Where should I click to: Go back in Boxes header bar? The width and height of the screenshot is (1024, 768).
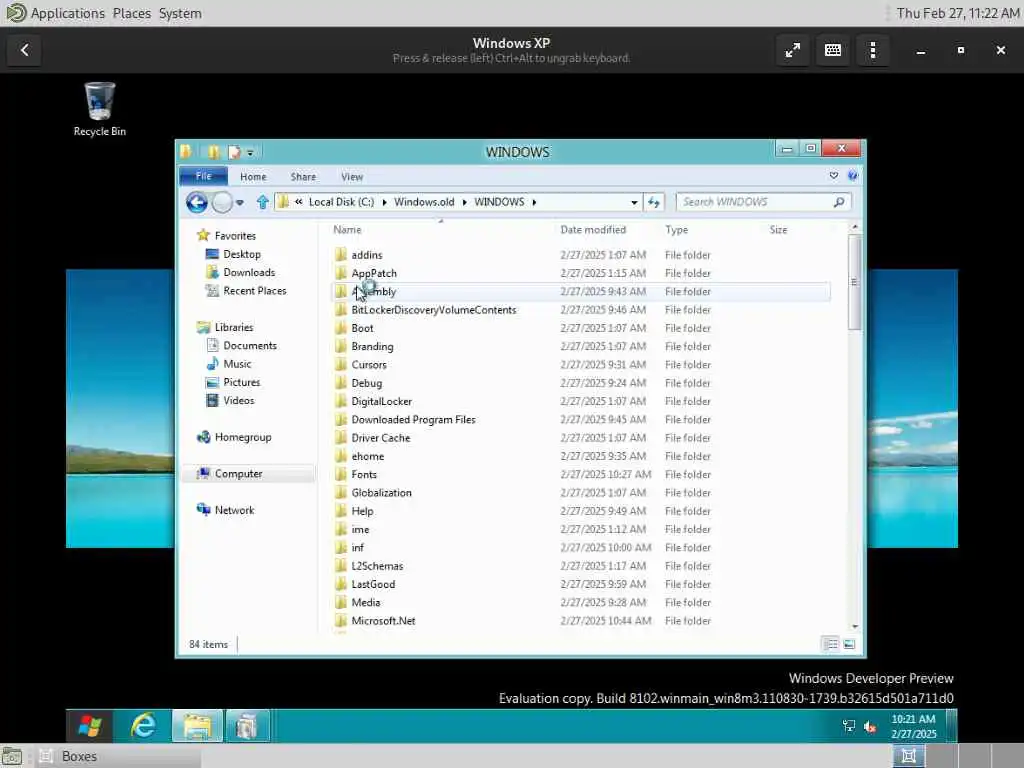click(25, 50)
